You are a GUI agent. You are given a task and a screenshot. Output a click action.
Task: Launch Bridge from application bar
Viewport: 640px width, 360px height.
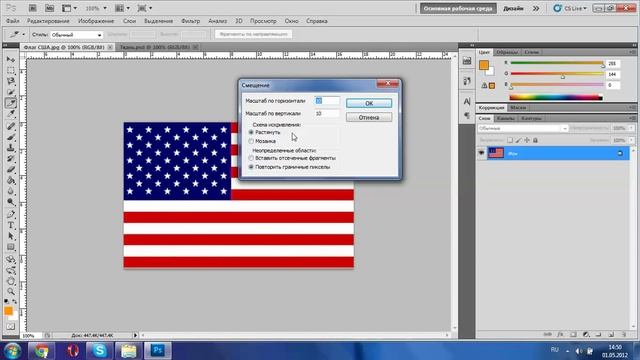coord(33,8)
